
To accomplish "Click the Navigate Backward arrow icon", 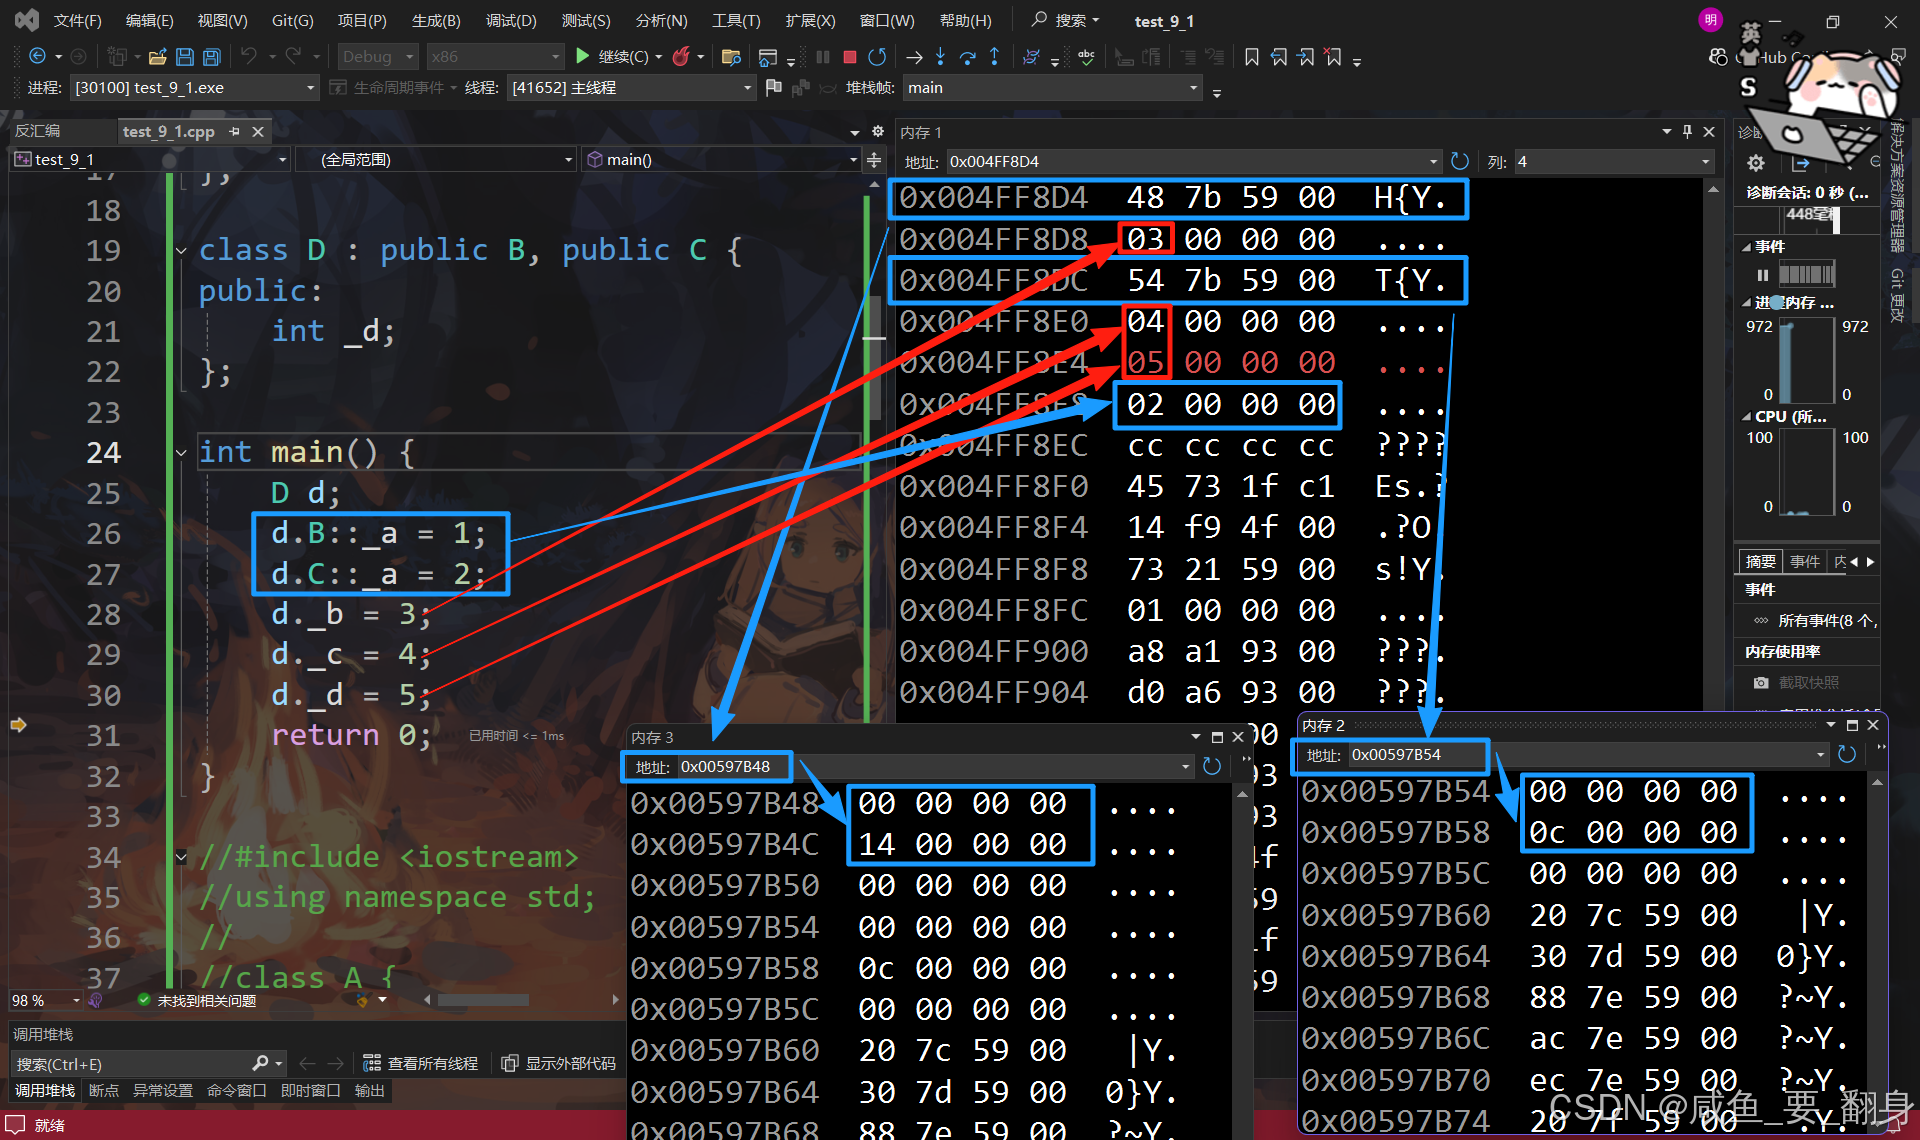I will tap(38, 56).
